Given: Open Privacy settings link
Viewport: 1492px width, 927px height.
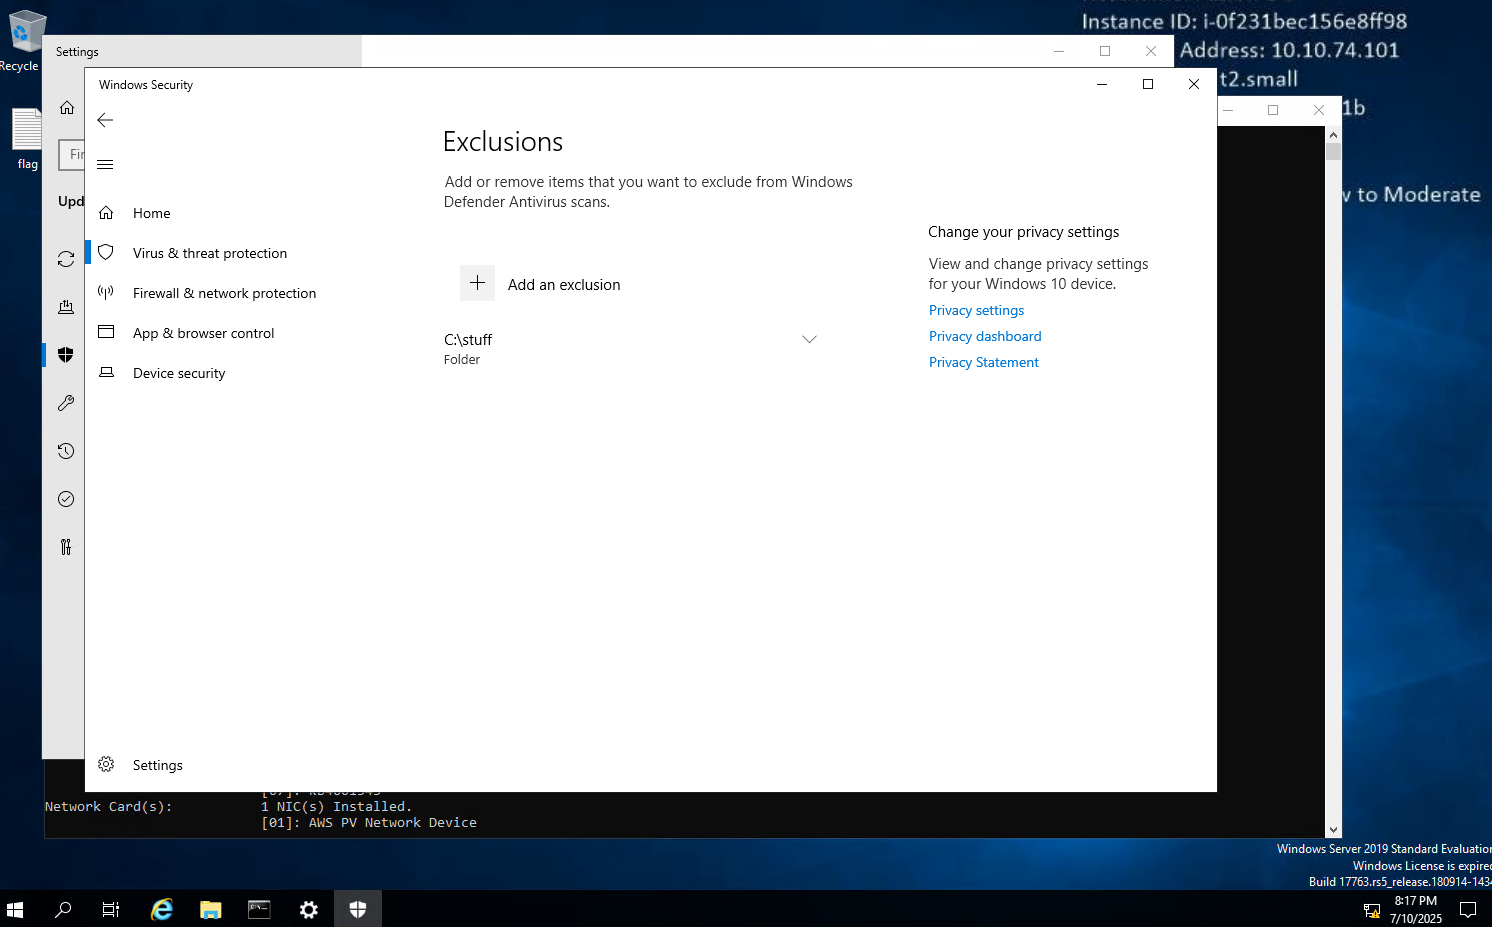Looking at the screenshot, I should [x=976, y=310].
